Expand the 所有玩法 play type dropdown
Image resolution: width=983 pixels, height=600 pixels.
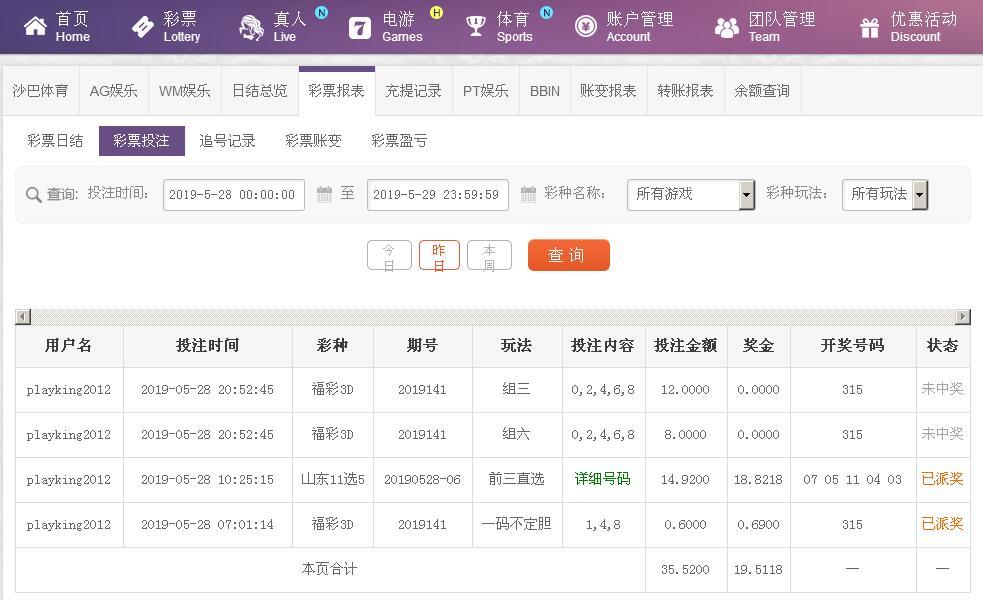(x=885, y=194)
